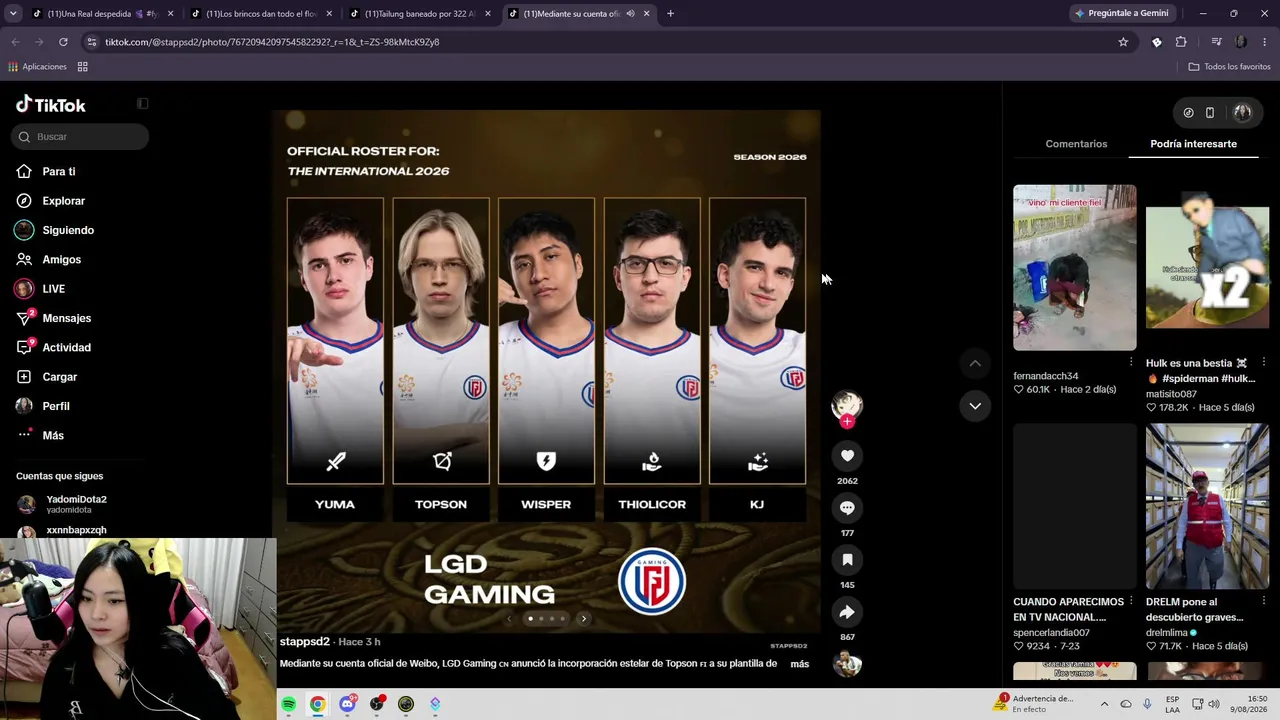Focus the Buscar search field
The height and width of the screenshot is (720, 1280).
[80, 137]
